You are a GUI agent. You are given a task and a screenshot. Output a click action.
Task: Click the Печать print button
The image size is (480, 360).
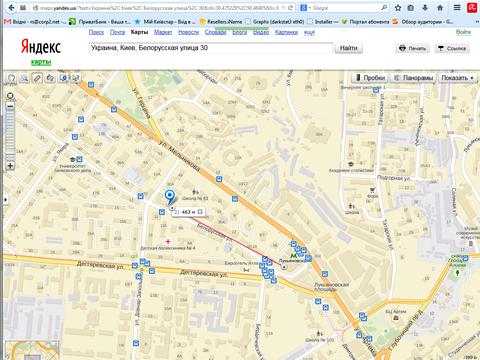click(413, 48)
